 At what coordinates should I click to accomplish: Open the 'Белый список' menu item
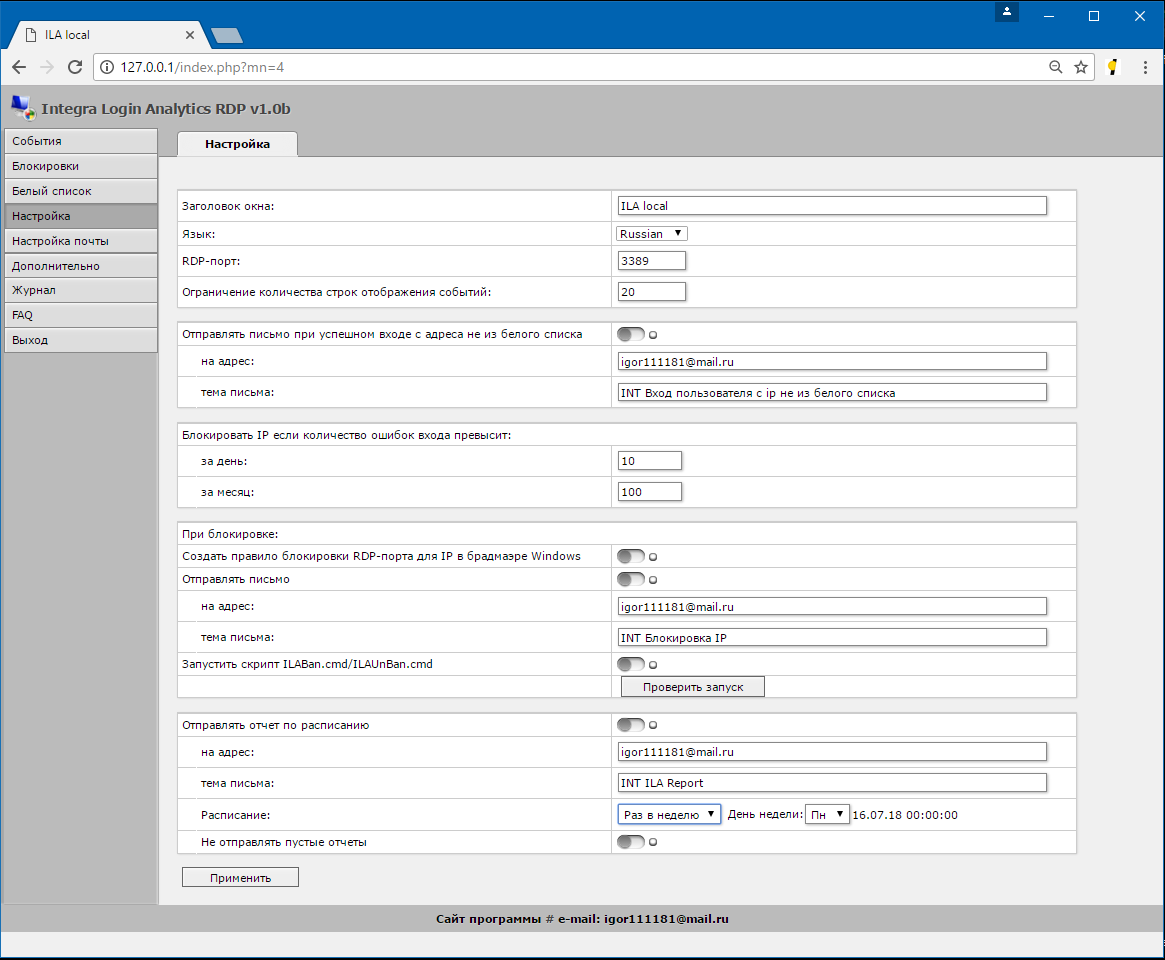(x=80, y=191)
